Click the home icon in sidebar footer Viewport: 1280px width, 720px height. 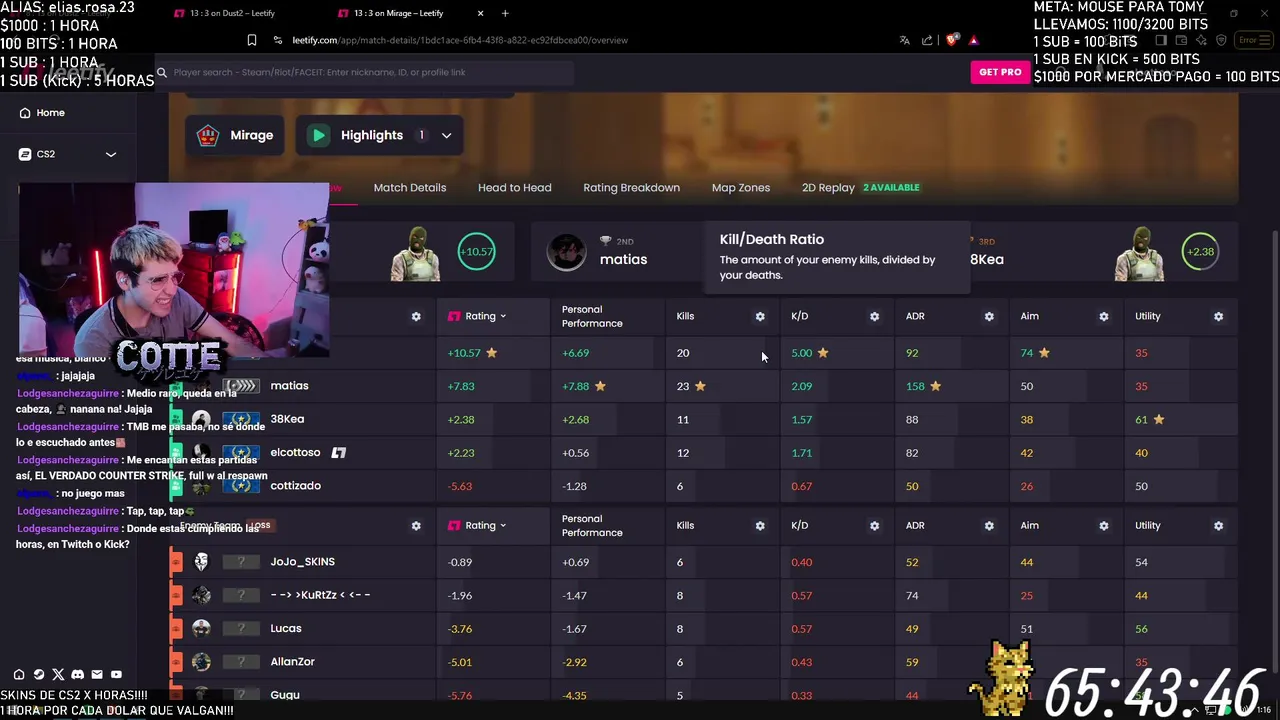(19, 675)
